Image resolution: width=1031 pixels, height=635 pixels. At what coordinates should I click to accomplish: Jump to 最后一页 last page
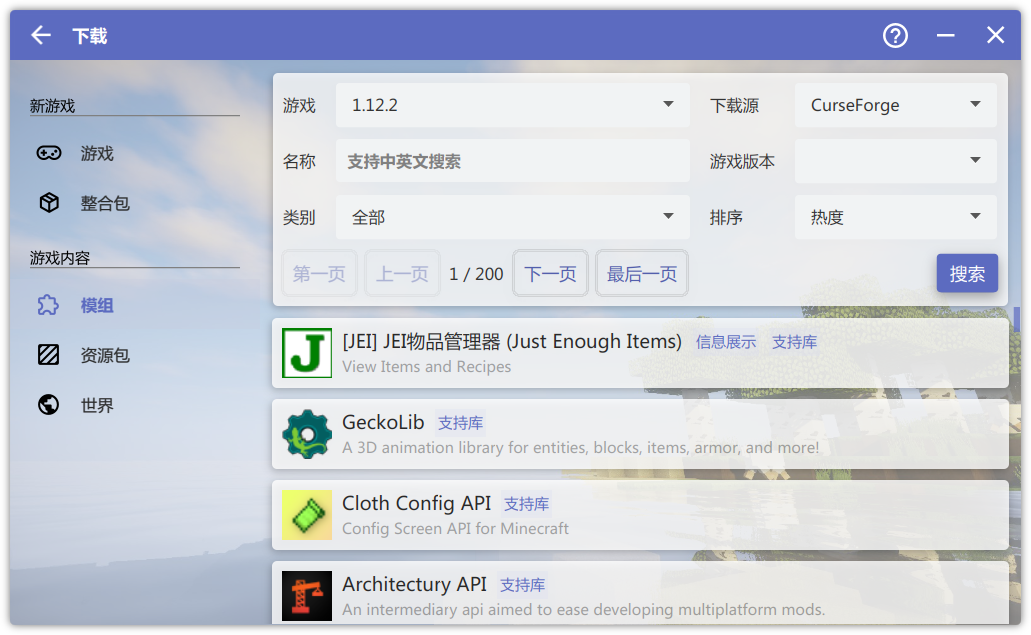[x=641, y=274]
